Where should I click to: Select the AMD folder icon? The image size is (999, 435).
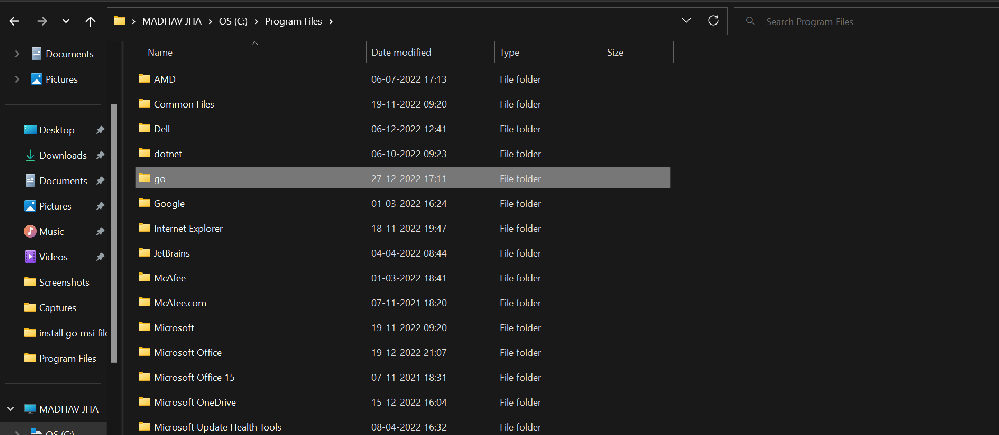(144, 80)
